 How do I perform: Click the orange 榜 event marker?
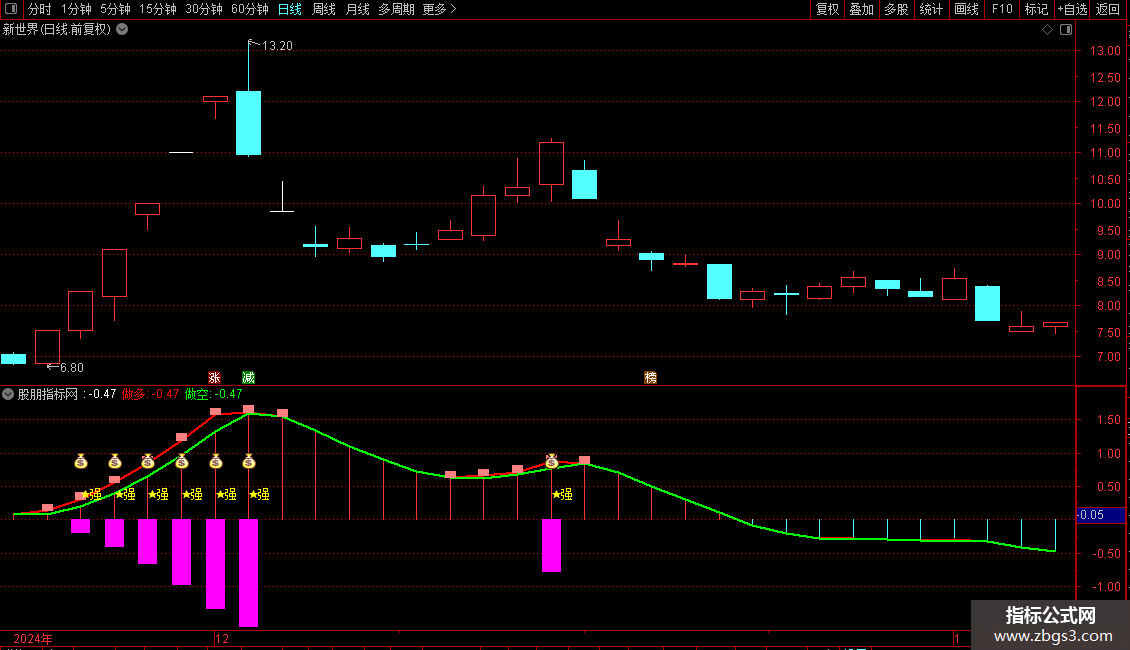click(x=650, y=378)
